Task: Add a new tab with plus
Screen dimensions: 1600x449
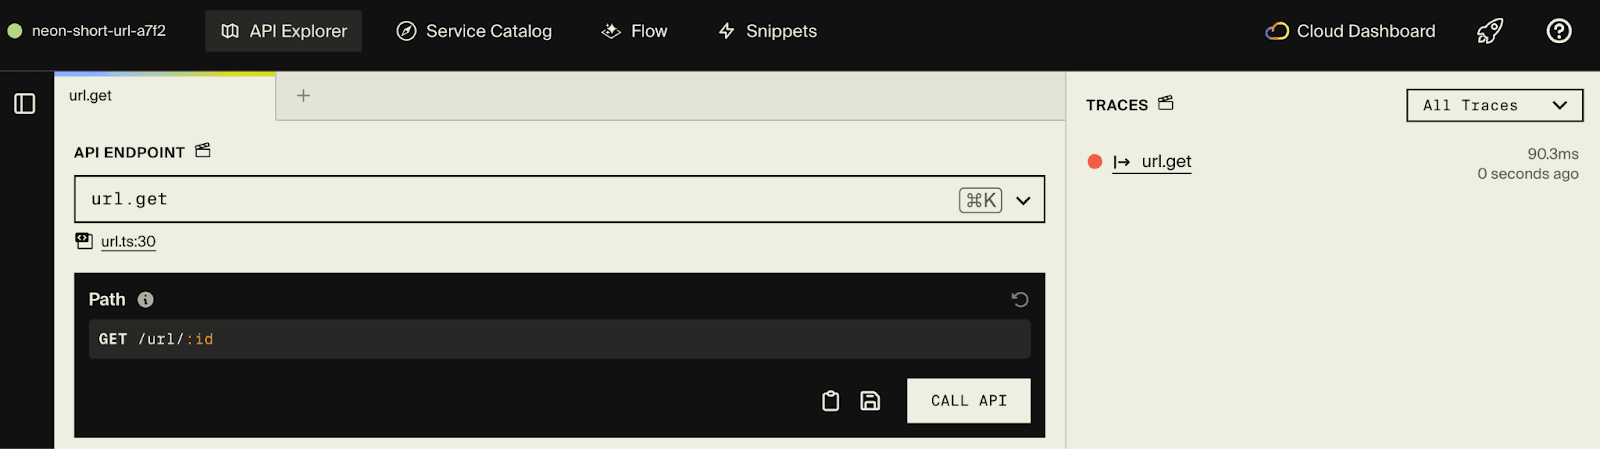Action: (303, 96)
